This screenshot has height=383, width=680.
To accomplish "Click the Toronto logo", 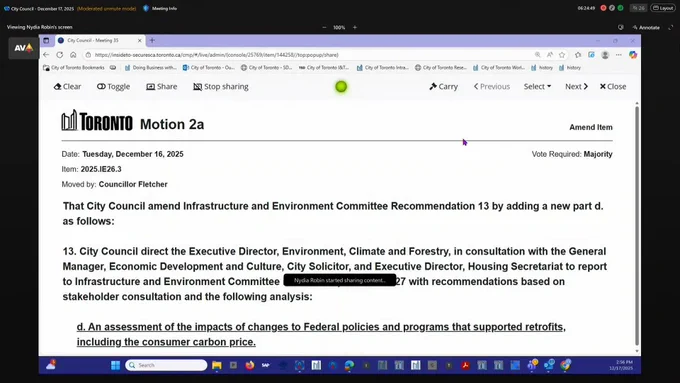I will pos(97,121).
